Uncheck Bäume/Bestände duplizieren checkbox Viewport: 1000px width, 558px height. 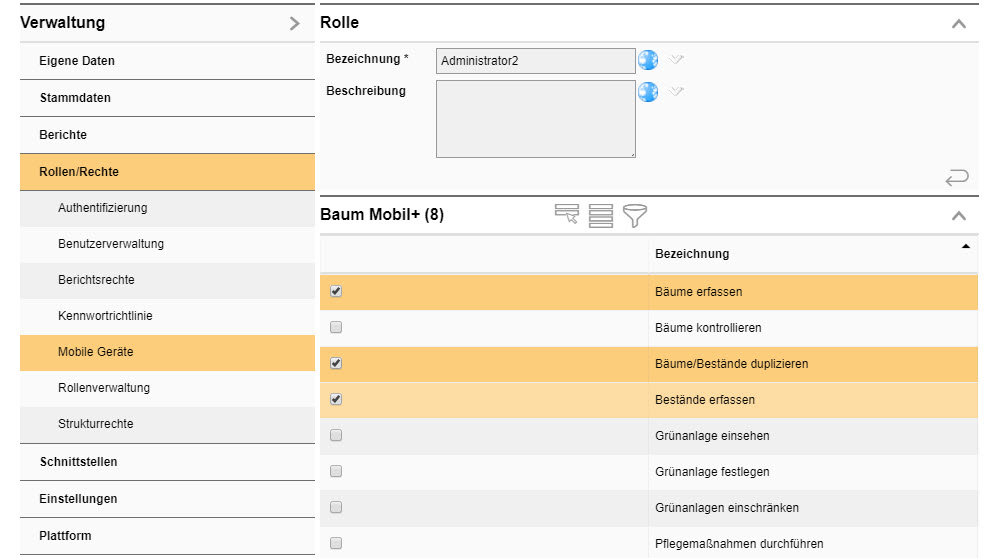coord(336,363)
